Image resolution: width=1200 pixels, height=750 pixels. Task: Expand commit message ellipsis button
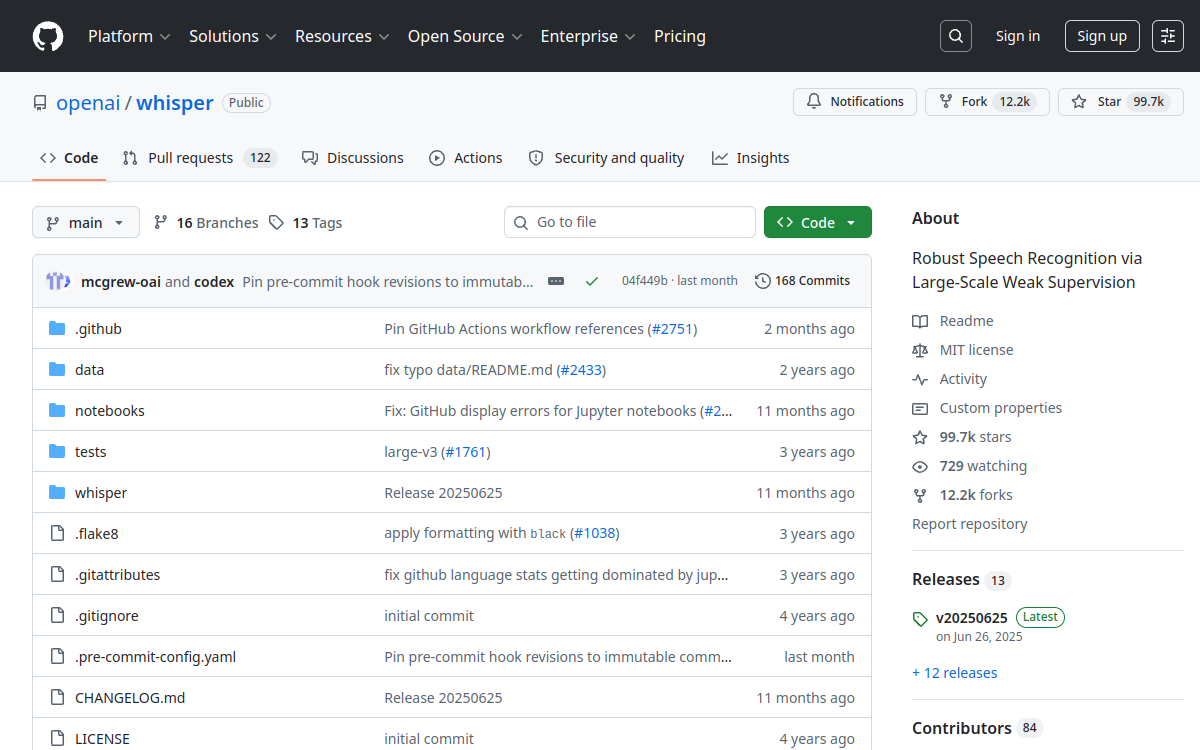(x=556, y=281)
